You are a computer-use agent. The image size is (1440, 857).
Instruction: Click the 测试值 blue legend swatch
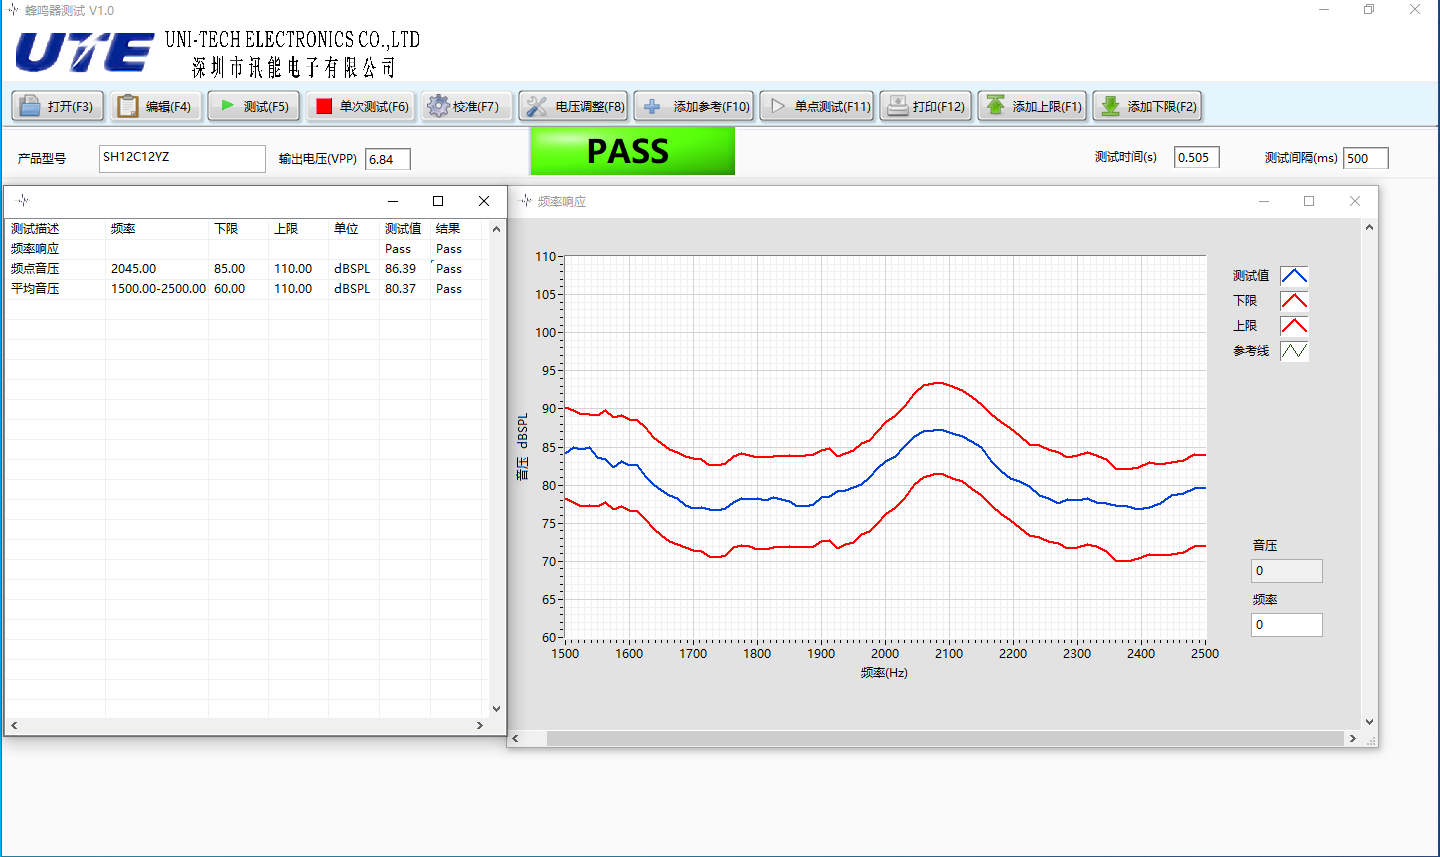tap(1294, 276)
